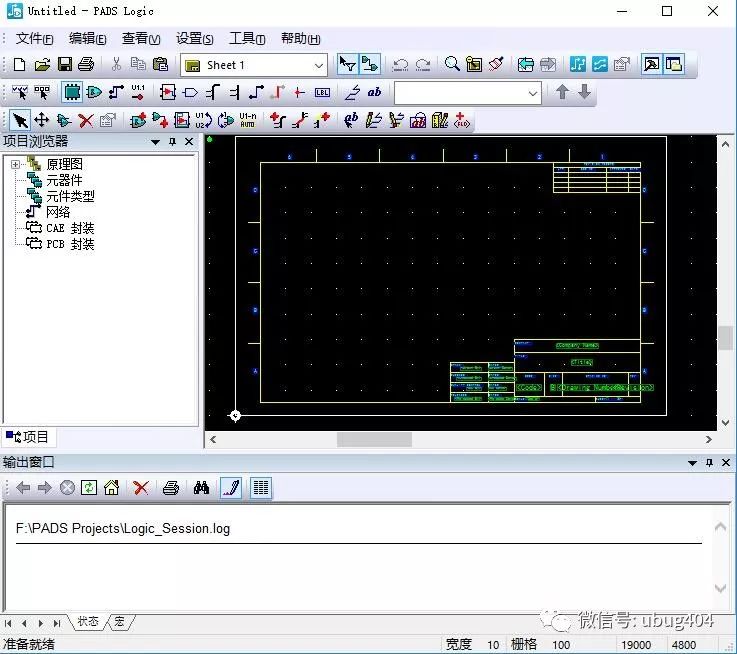
Task: Click the horizontal scrollbar thumb under the schematic
Action: pyautogui.click(x=374, y=439)
